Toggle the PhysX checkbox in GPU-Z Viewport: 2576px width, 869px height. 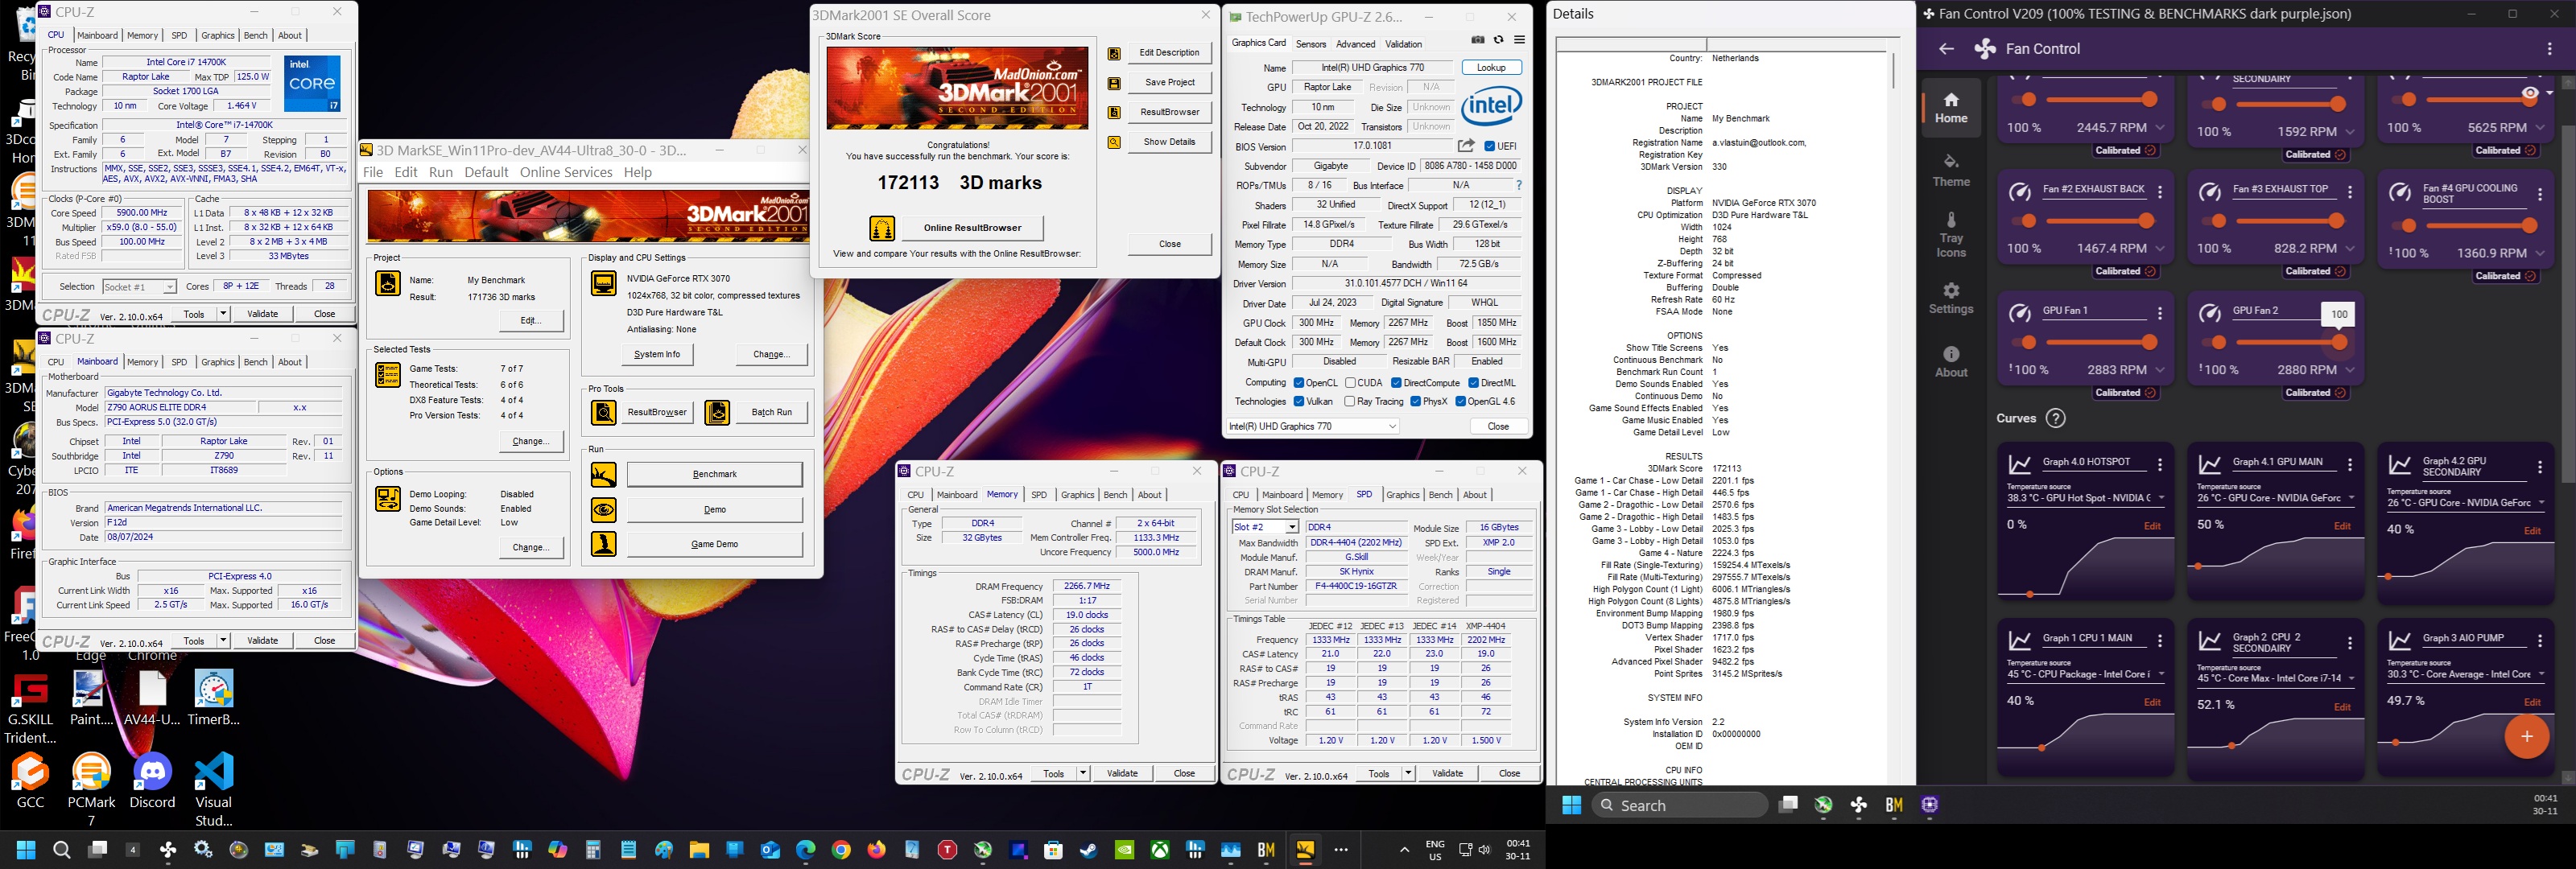pos(1415,402)
